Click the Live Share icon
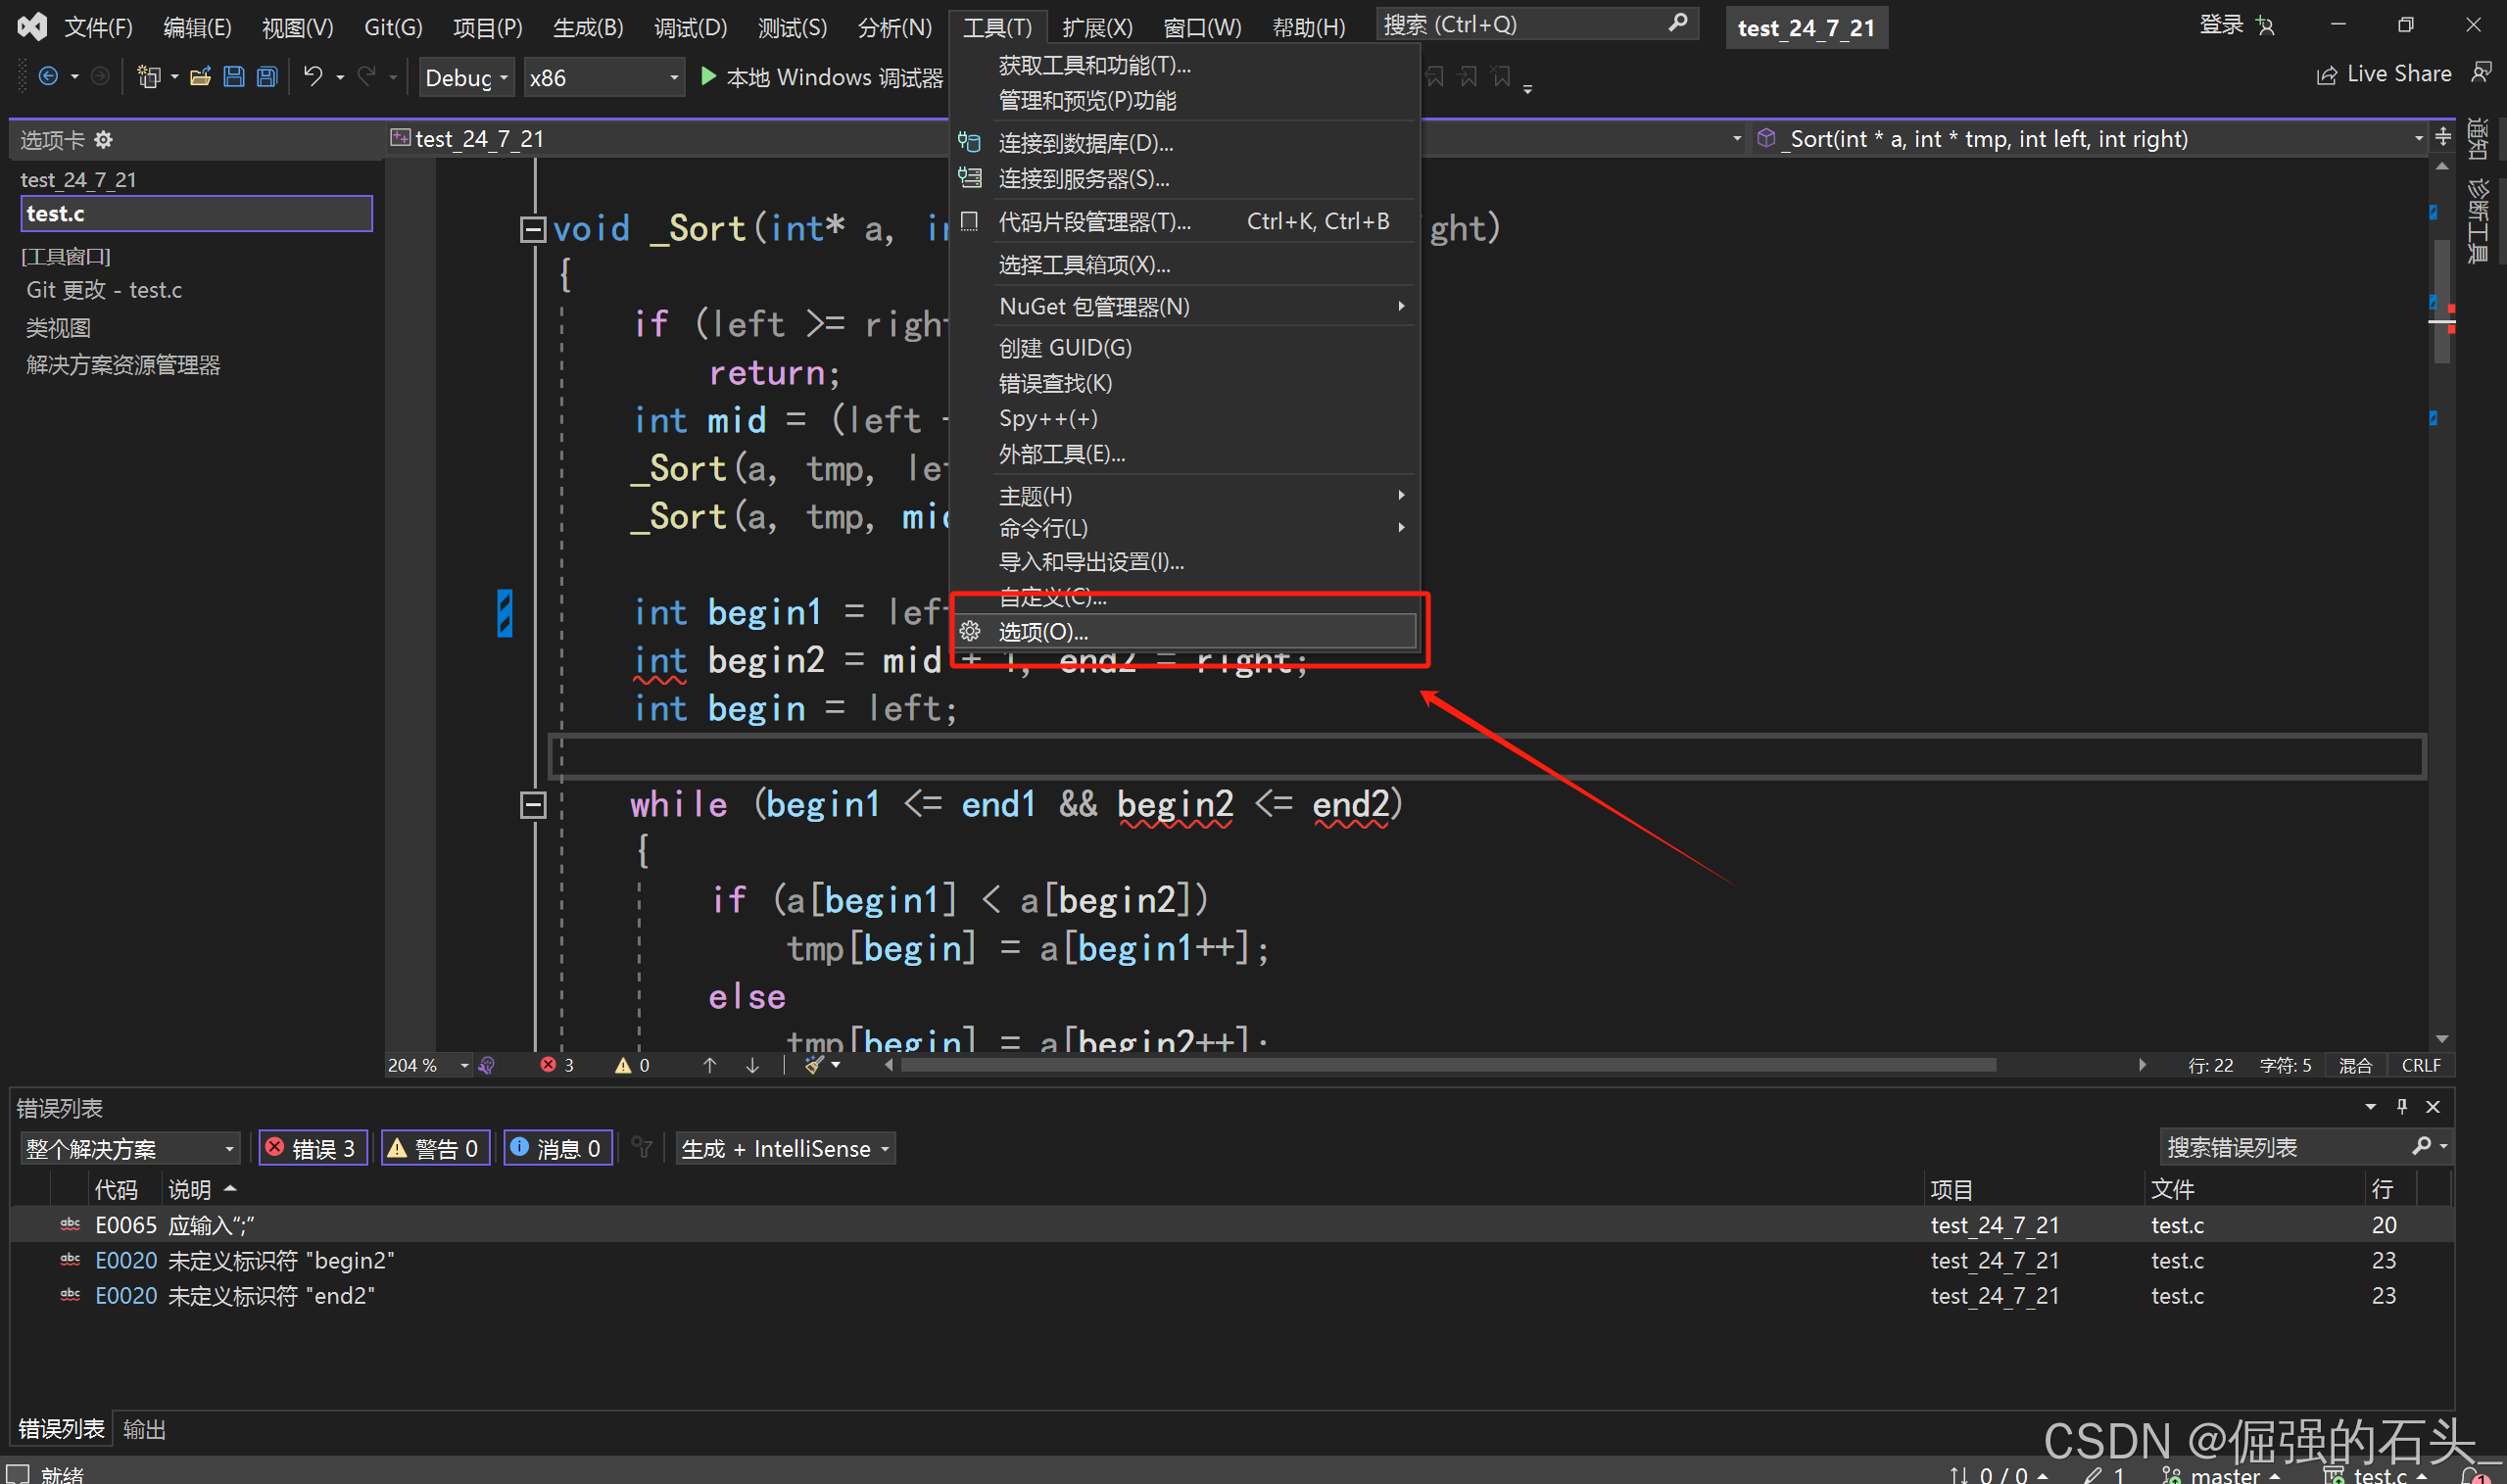The image size is (2507, 1484). pyautogui.click(x=2326, y=76)
